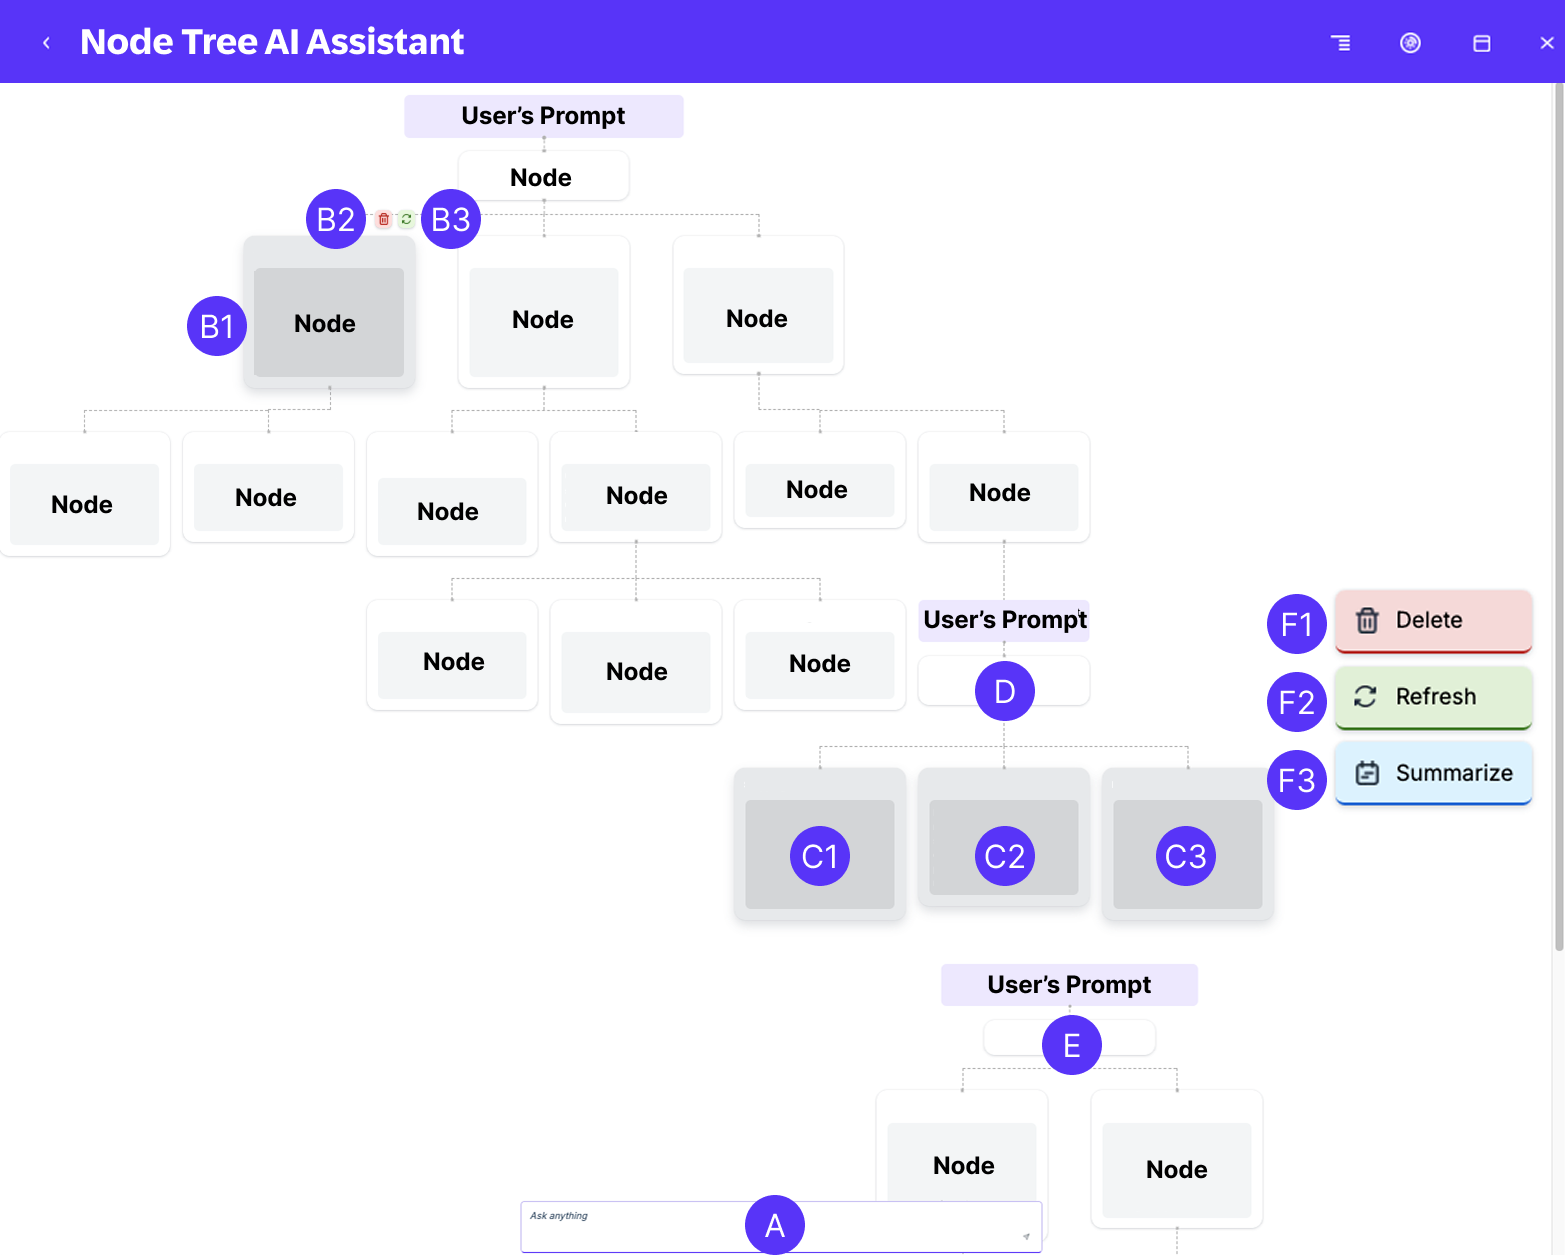Click the blue Summarize button
The height and width of the screenshot is (1255, 1565).
(x=1433, y=773)
